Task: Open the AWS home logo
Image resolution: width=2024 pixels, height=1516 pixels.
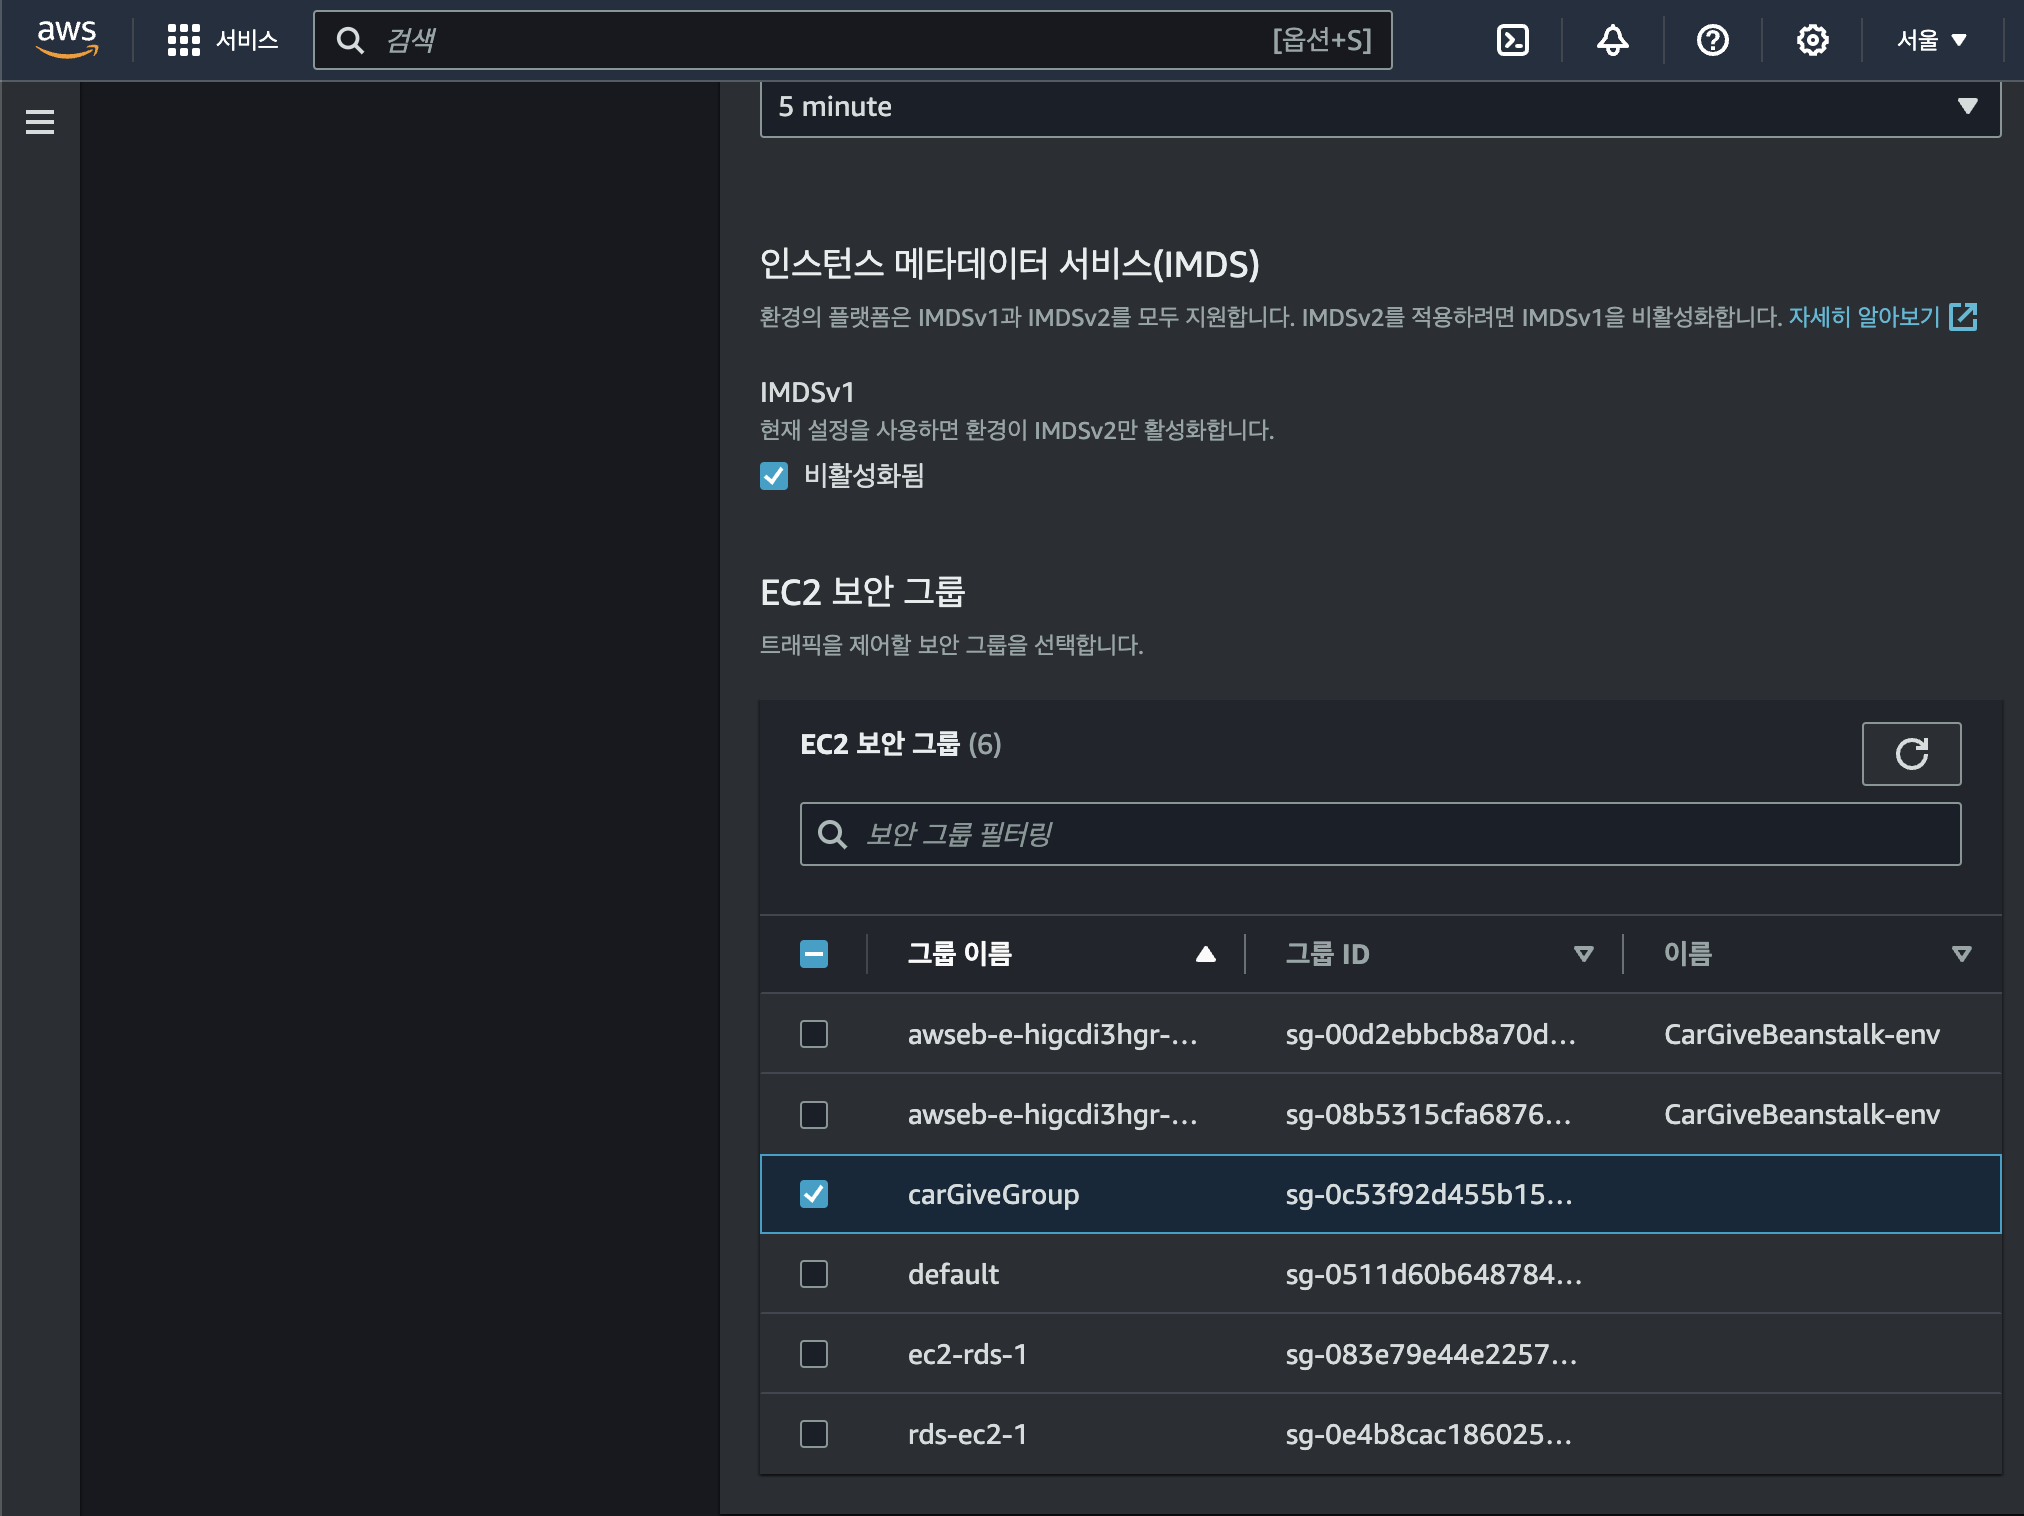Action: pyautogui.click(x=67, y=39)
